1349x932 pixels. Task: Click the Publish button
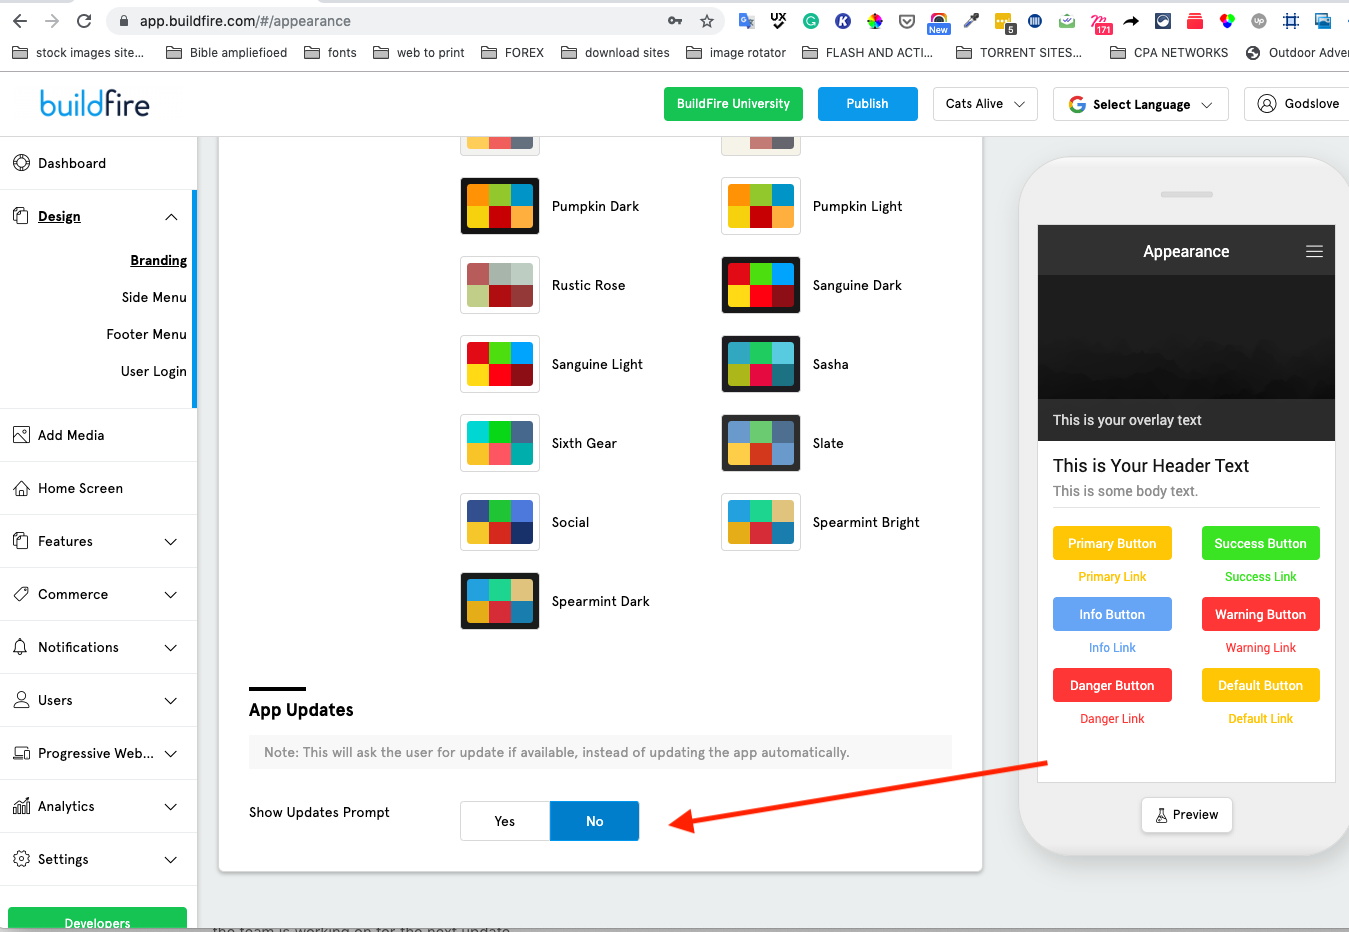coord(867,104)
